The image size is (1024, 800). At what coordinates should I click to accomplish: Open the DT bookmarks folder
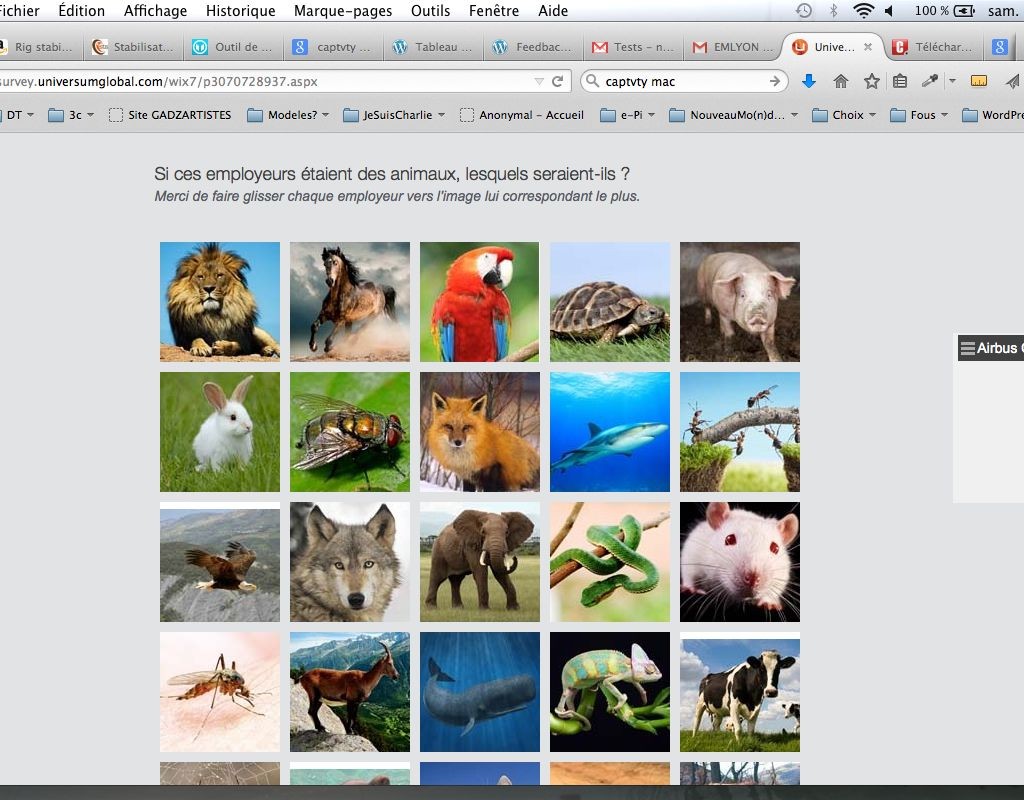[17, 115]
